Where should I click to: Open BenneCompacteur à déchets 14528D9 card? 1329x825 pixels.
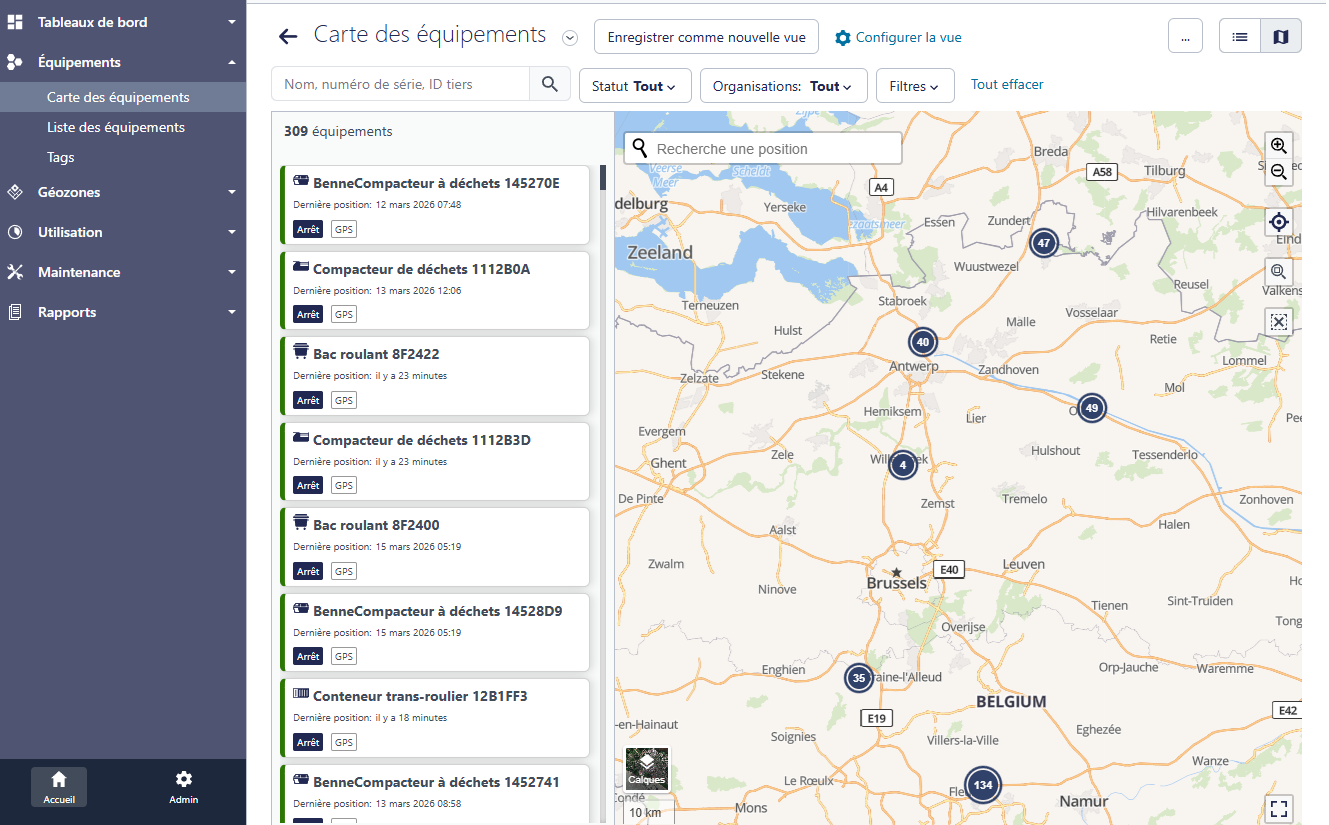coord(436,633)
